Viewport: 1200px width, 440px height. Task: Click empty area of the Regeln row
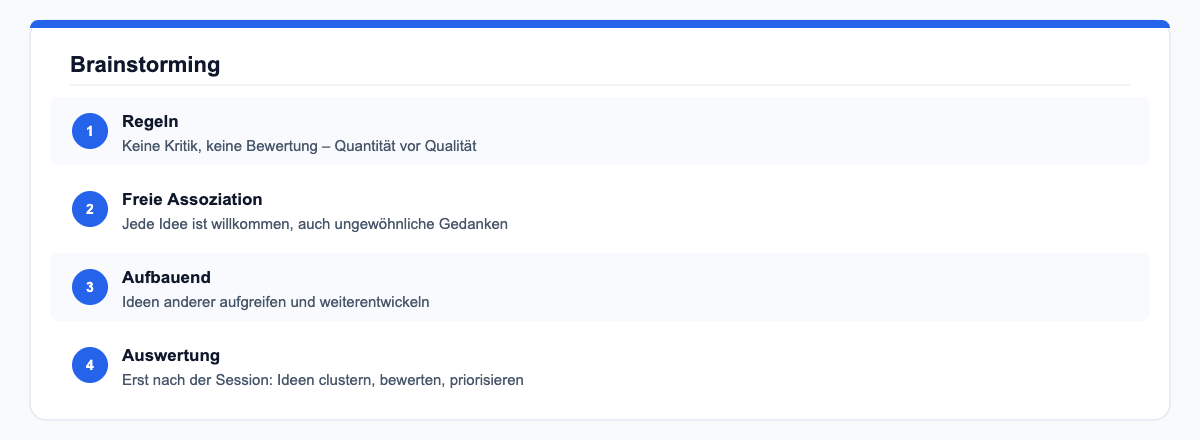[x=800, y=131]
